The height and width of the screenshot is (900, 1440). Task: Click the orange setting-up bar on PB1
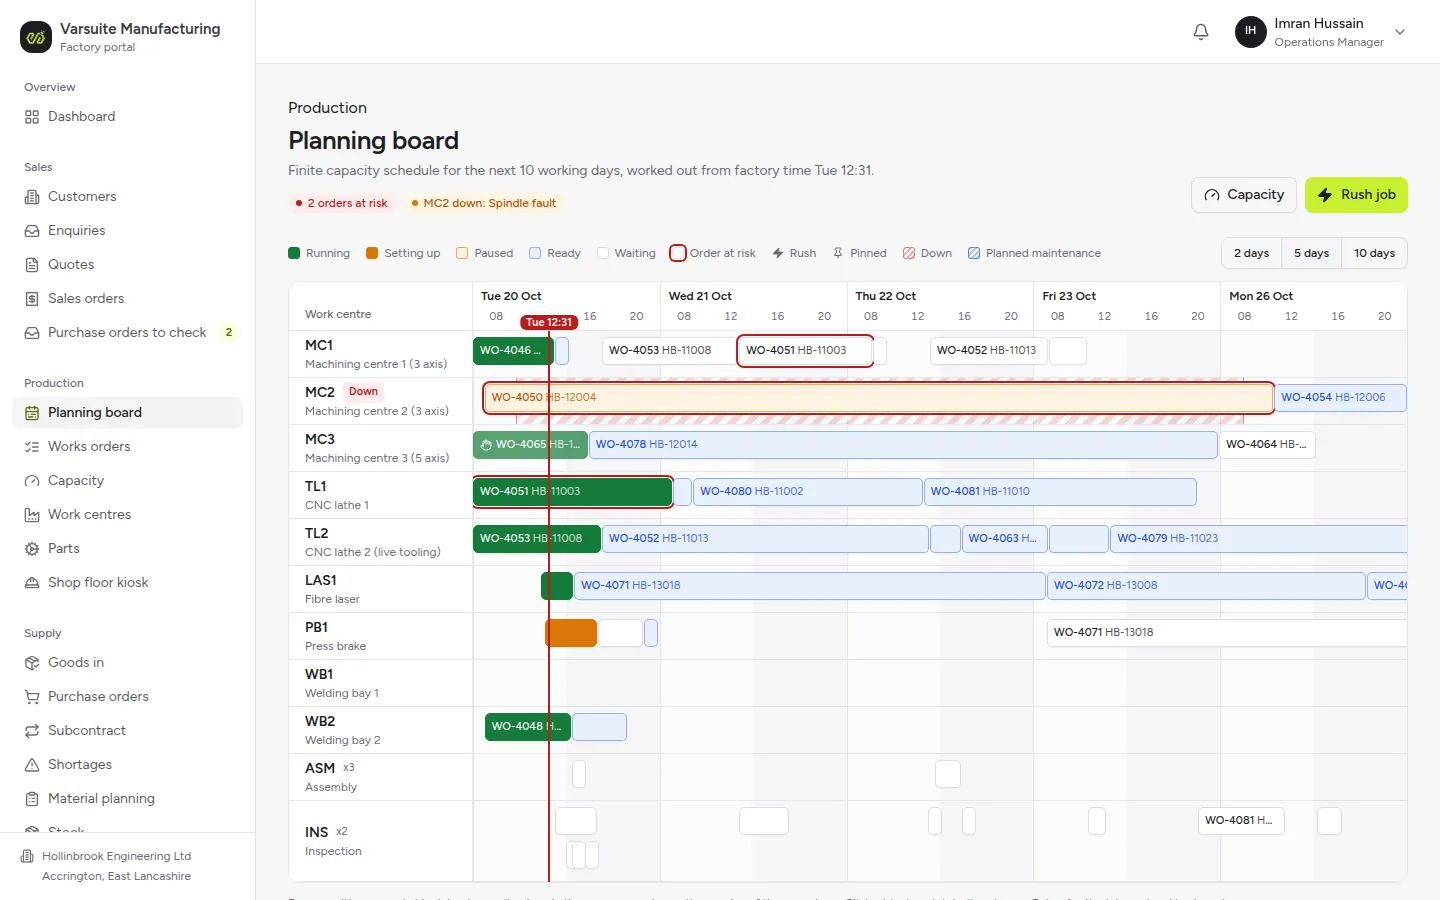(x=571, y=633)
